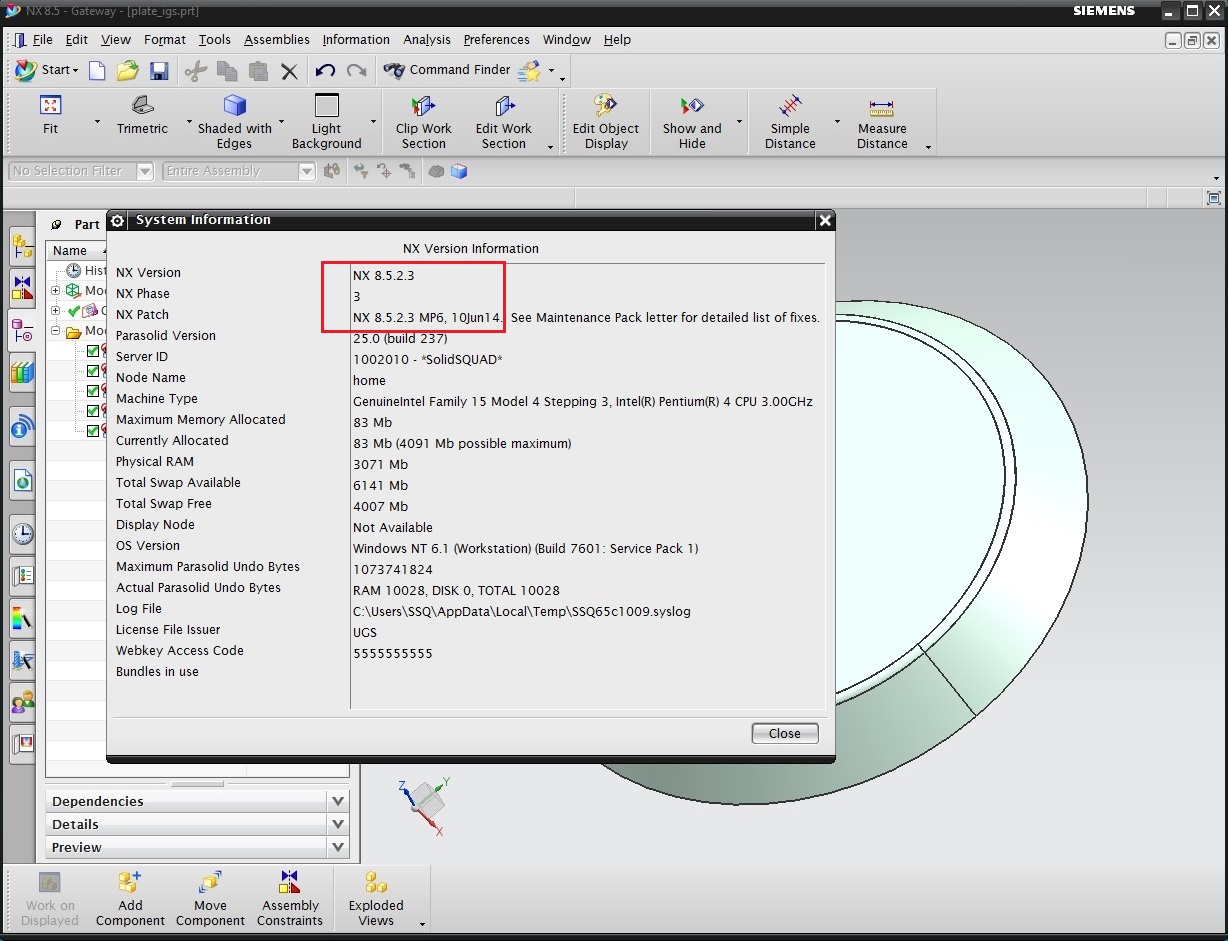Click the 'Parasolid Version' label
1228x941 pixels.
point(166,336)
